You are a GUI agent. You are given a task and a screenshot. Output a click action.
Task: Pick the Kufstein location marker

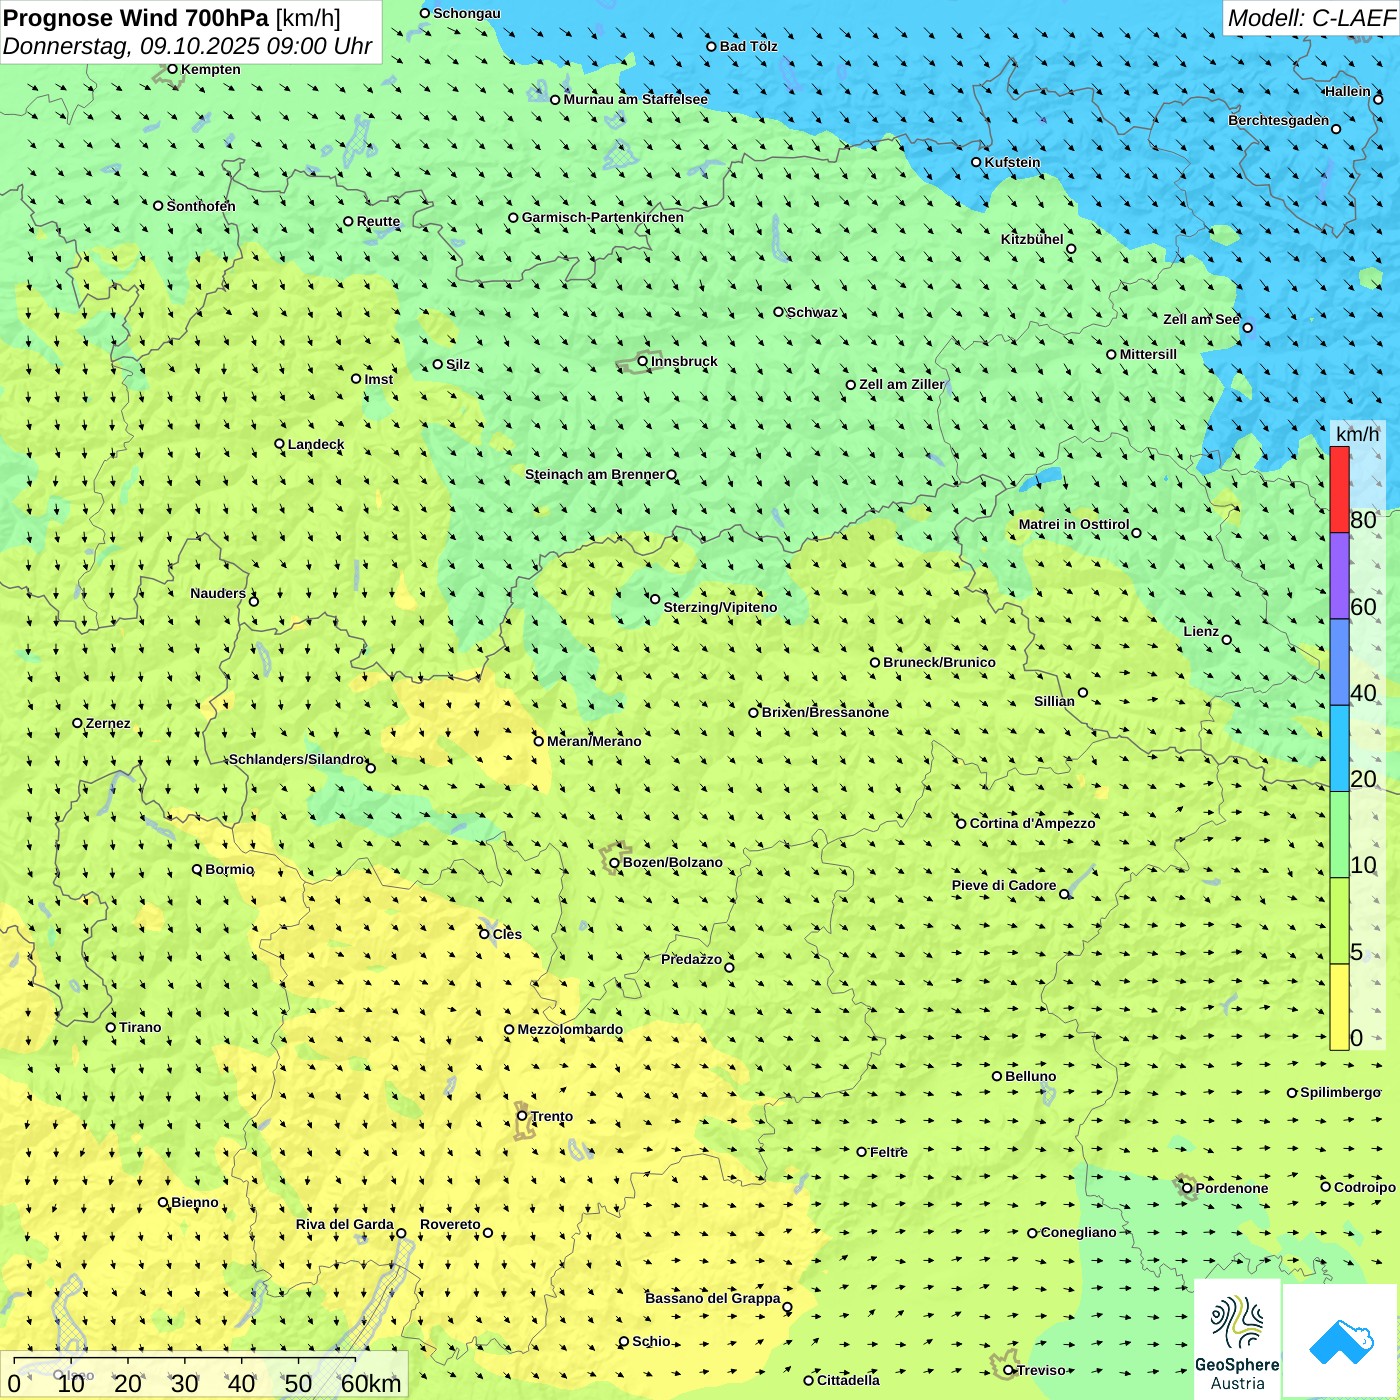coord(976,162)
